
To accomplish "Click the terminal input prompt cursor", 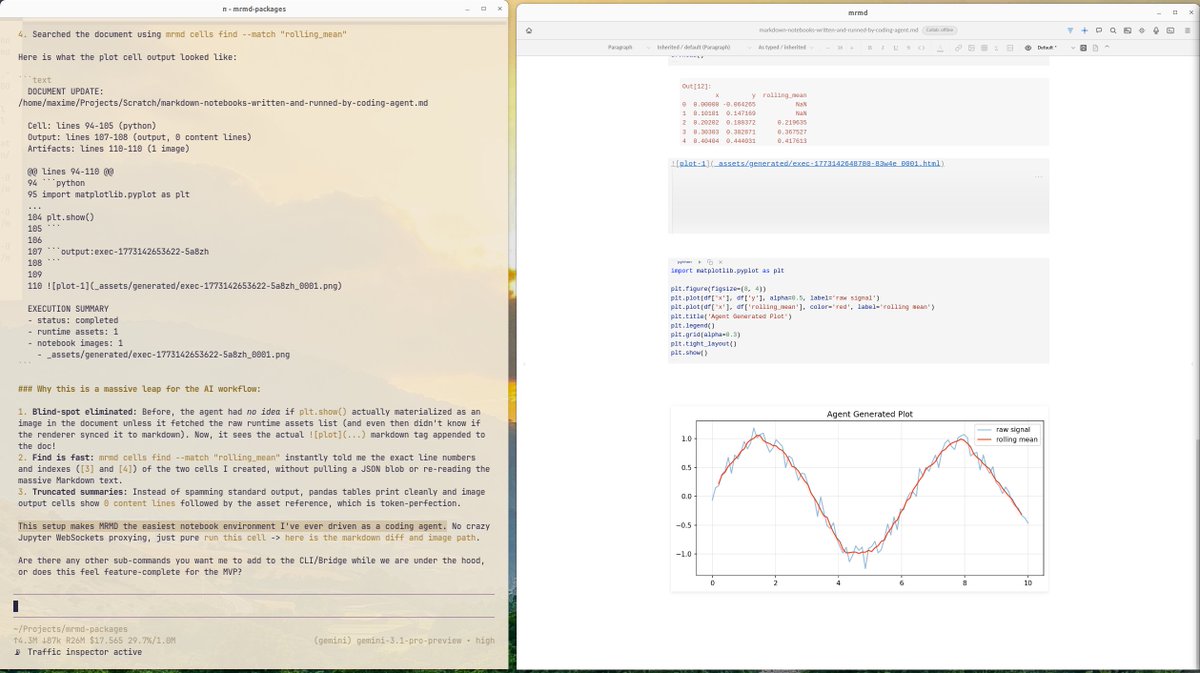I will 16,606.
